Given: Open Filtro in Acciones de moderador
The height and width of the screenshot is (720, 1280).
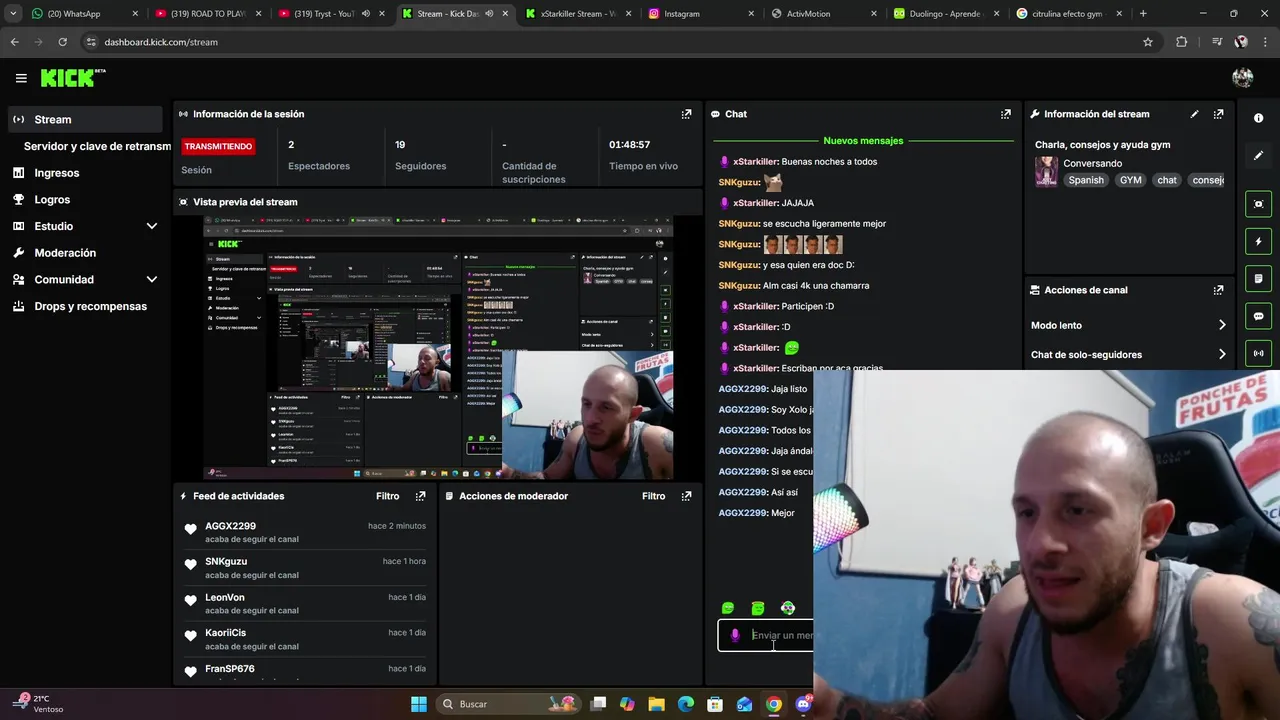Looking at the screenshot, I should [x=653, y=496].
